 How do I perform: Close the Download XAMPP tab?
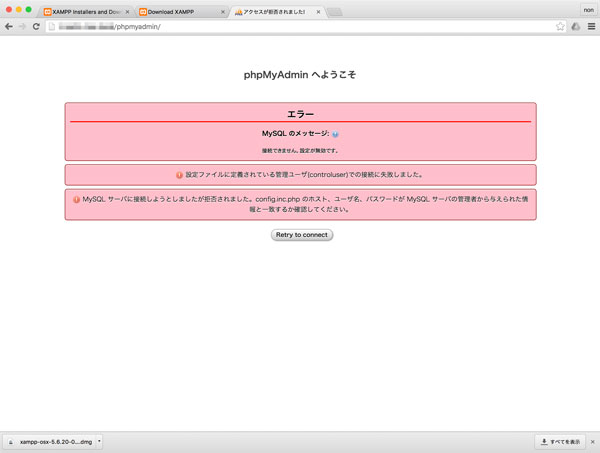[x=223, y=12]
